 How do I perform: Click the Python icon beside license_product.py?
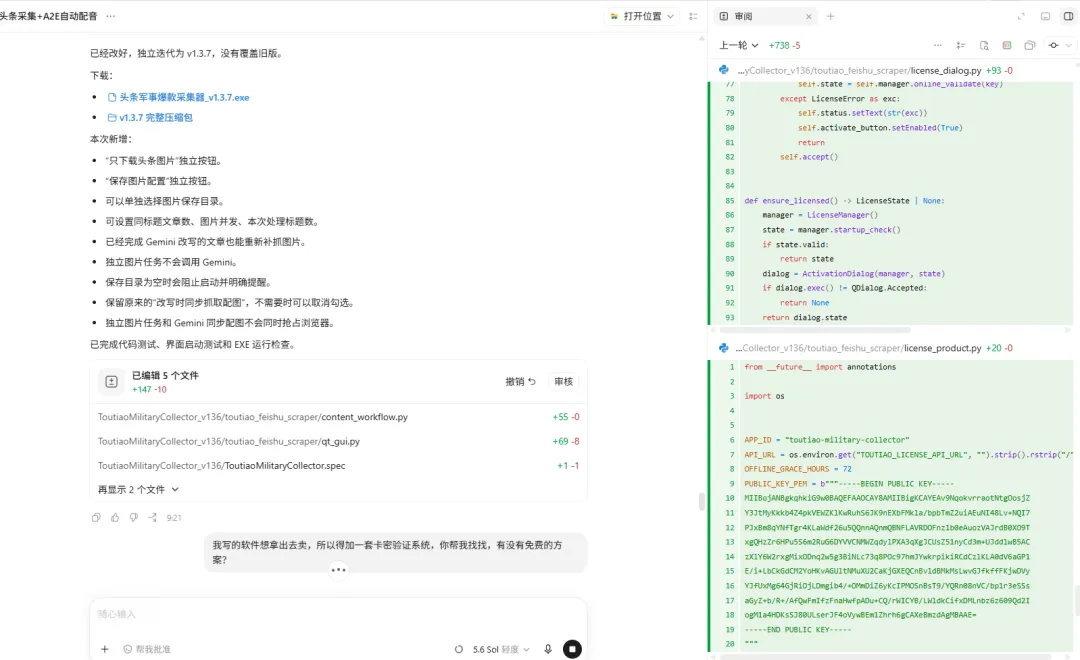pyautogui.click(x=723, y=348)
